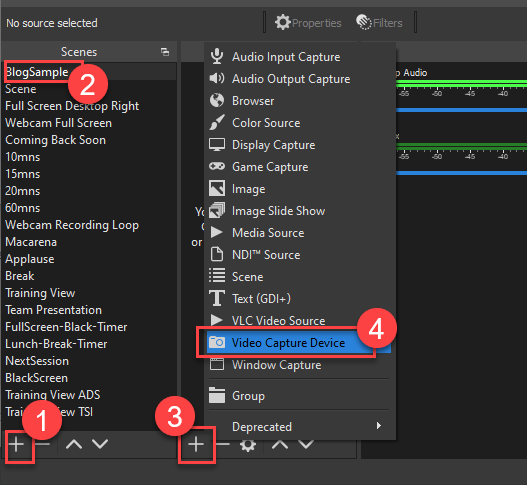Pop out the Scenes dock

tap(165, 52)
